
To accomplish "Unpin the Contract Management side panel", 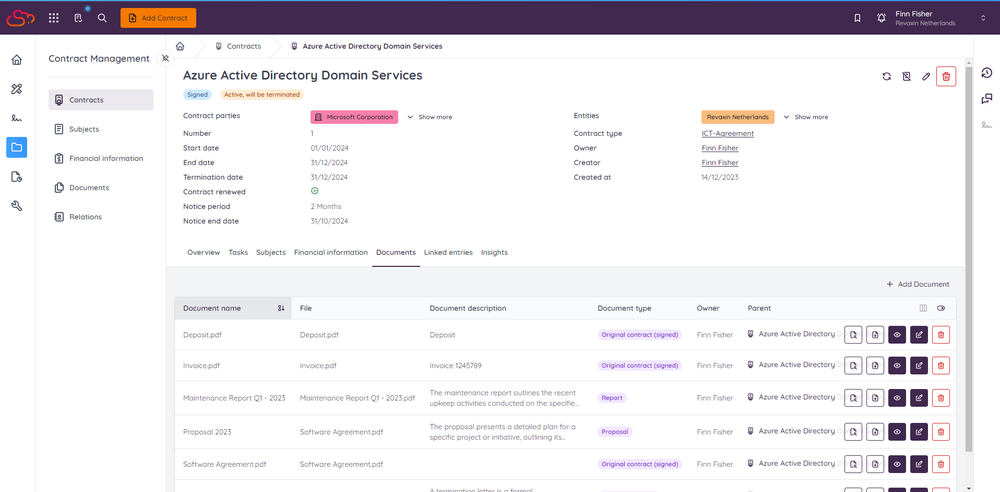I will click(165, 59).
